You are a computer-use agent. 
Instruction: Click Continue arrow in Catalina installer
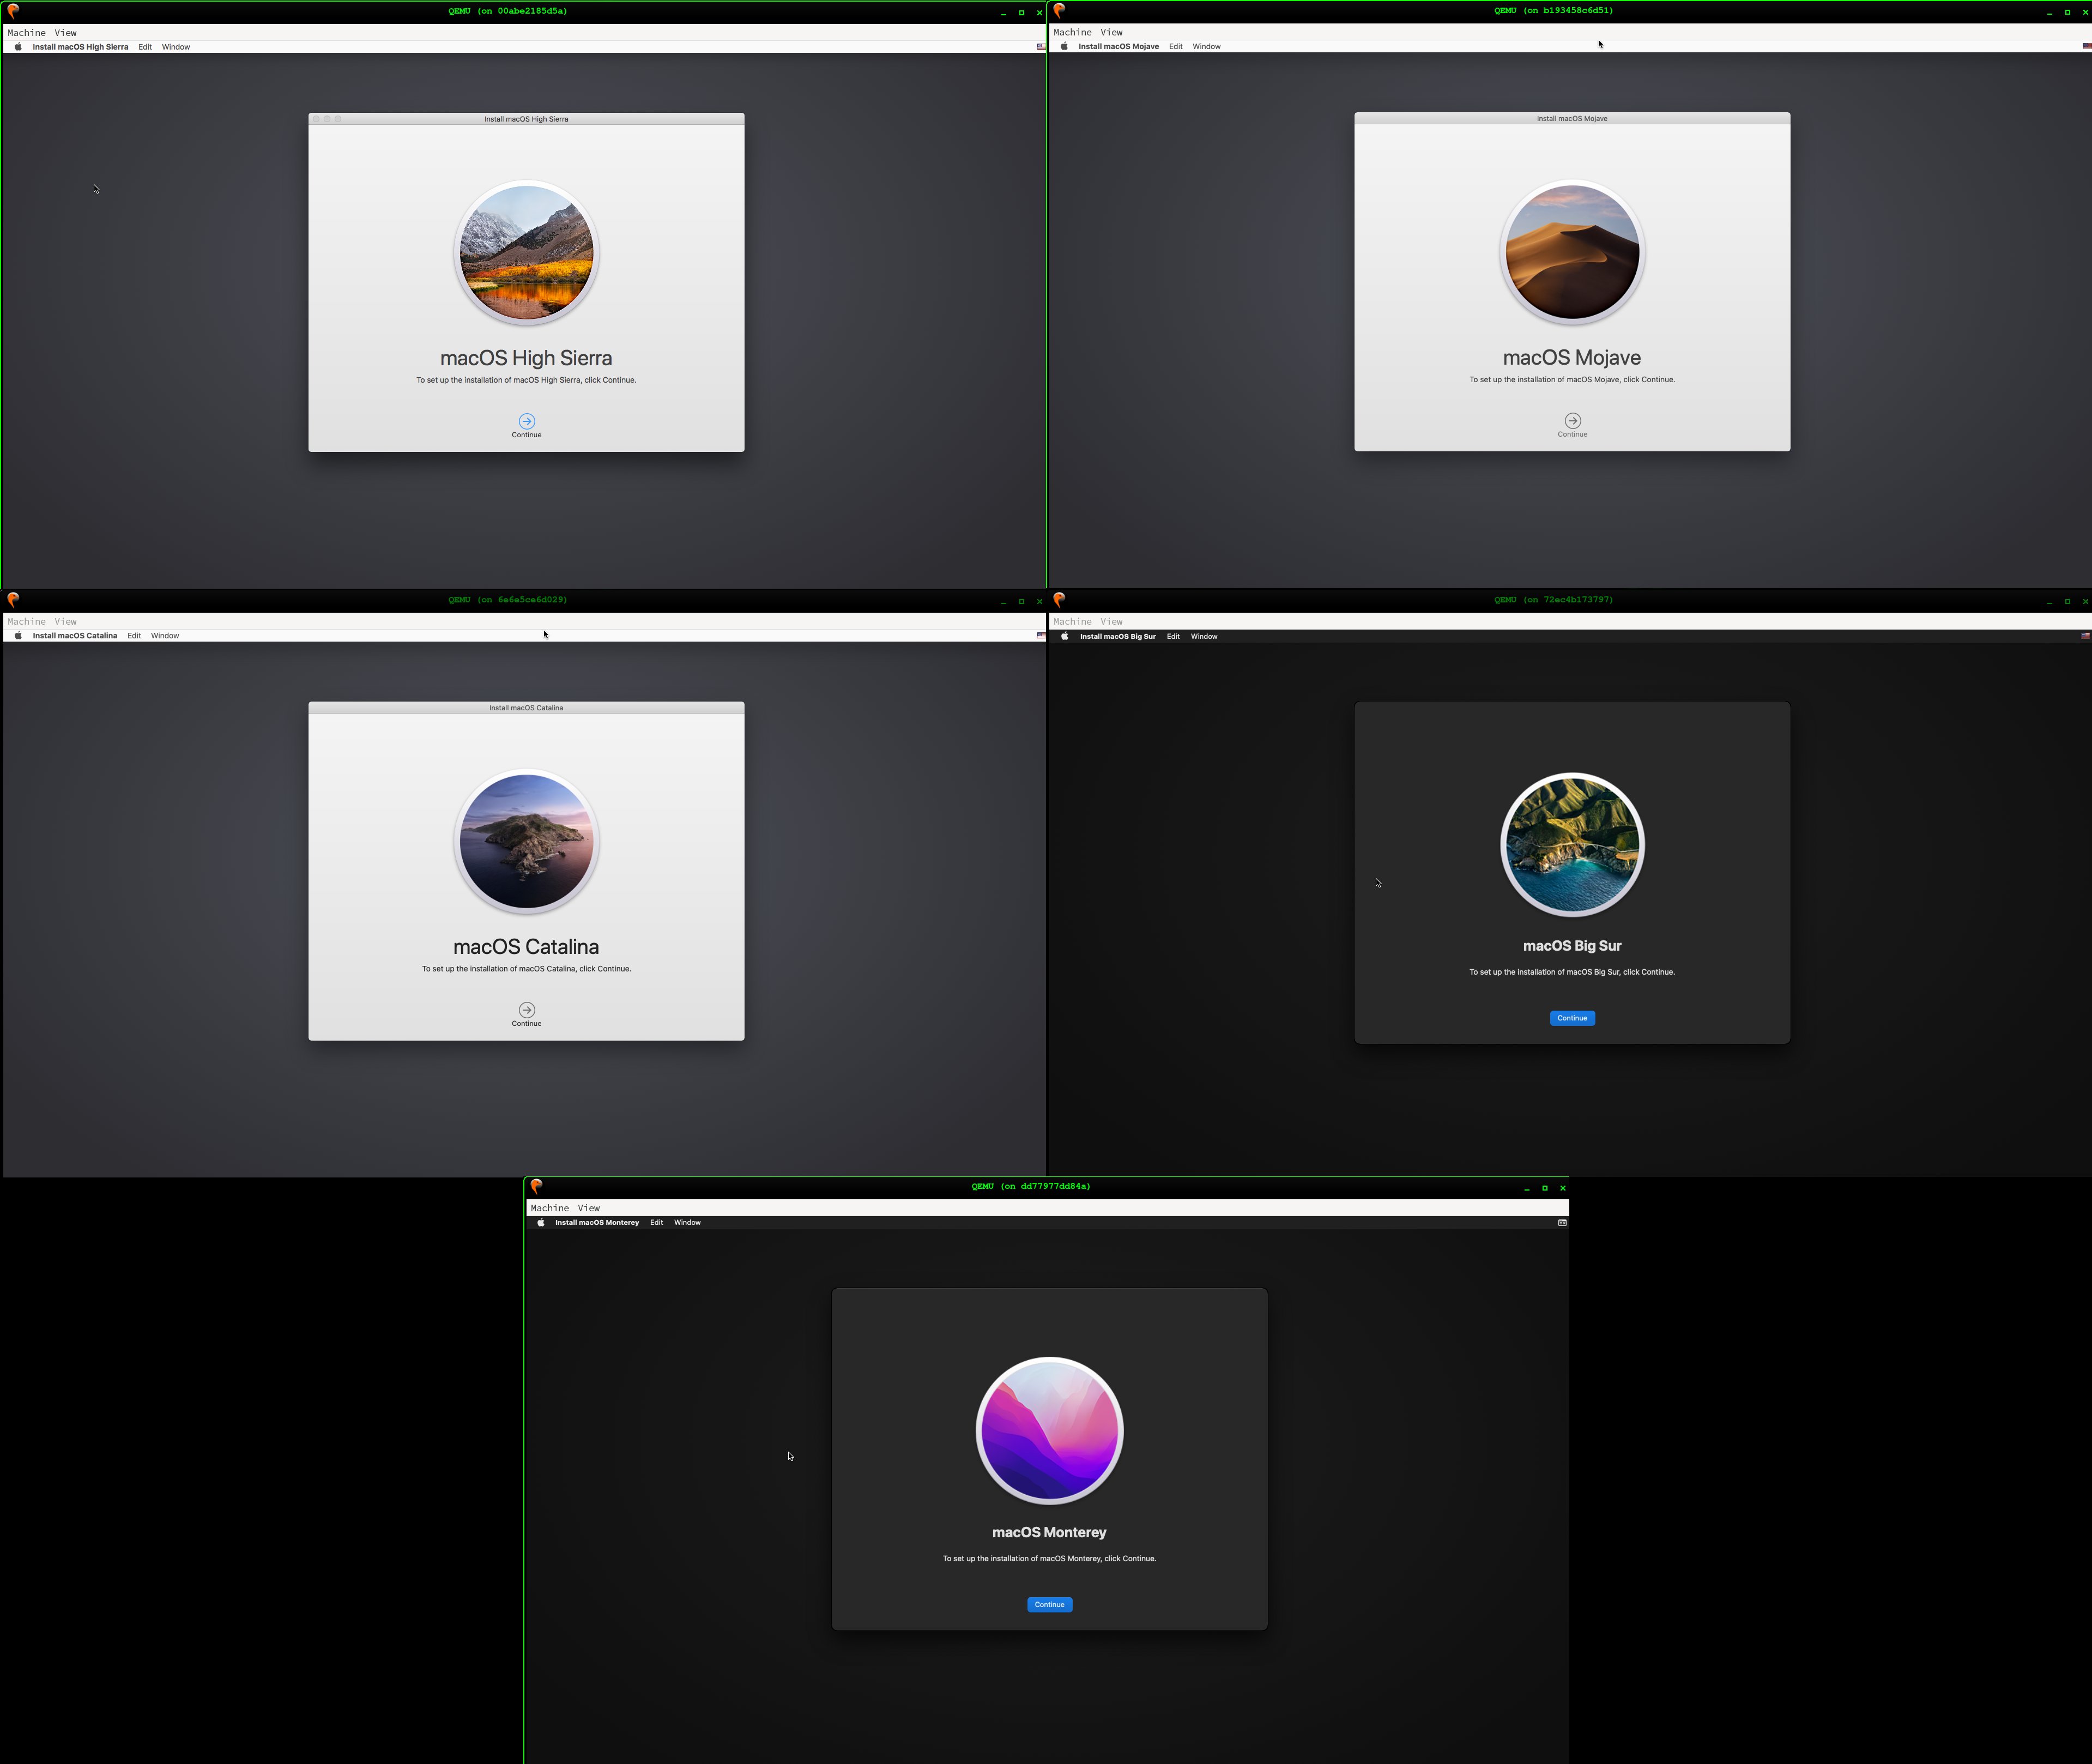coord(527,1010)
